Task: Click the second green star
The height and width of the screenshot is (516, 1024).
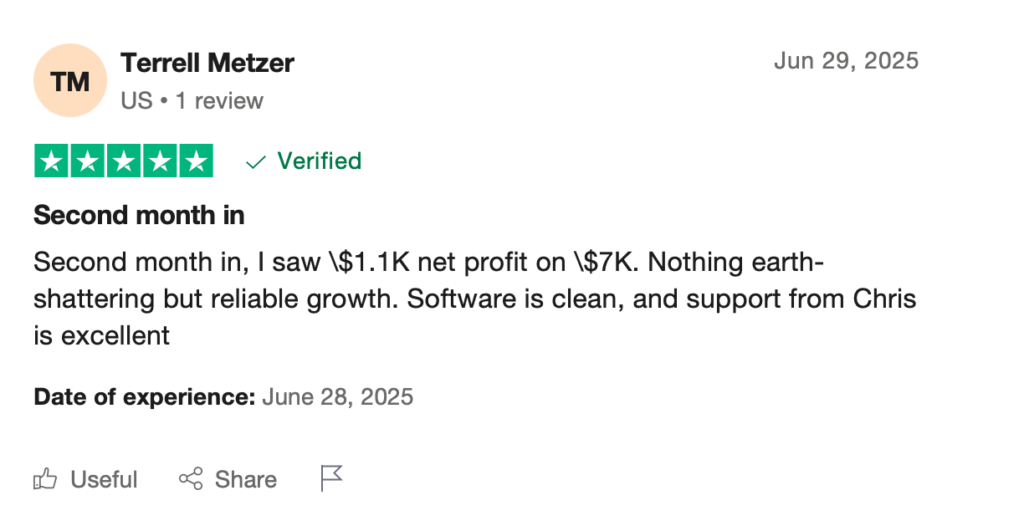Action: click(x=88, y=161)
